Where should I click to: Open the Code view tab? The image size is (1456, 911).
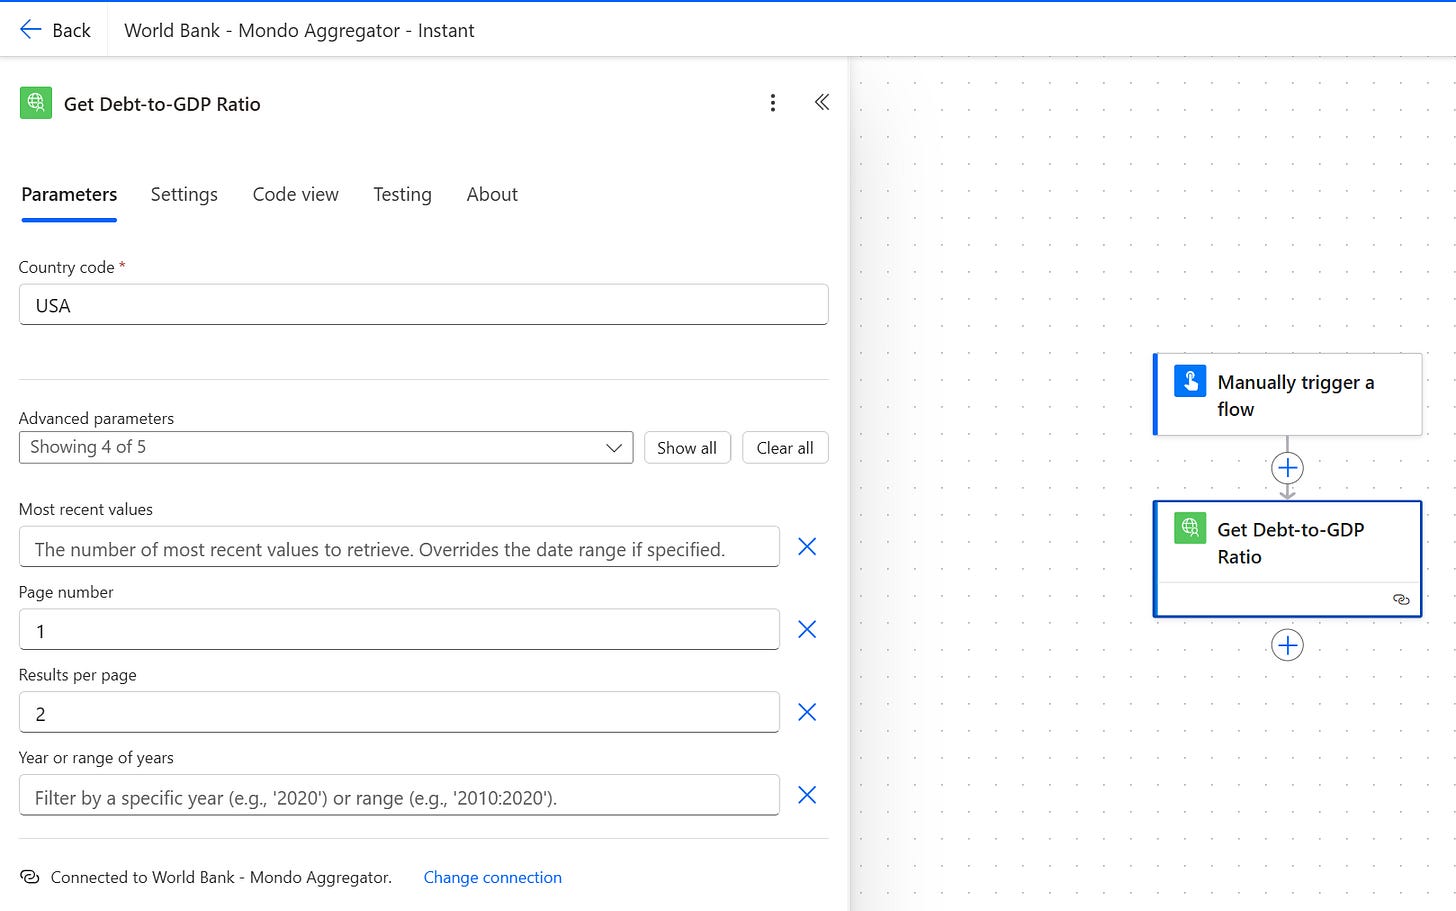click(x=296, y=195)
